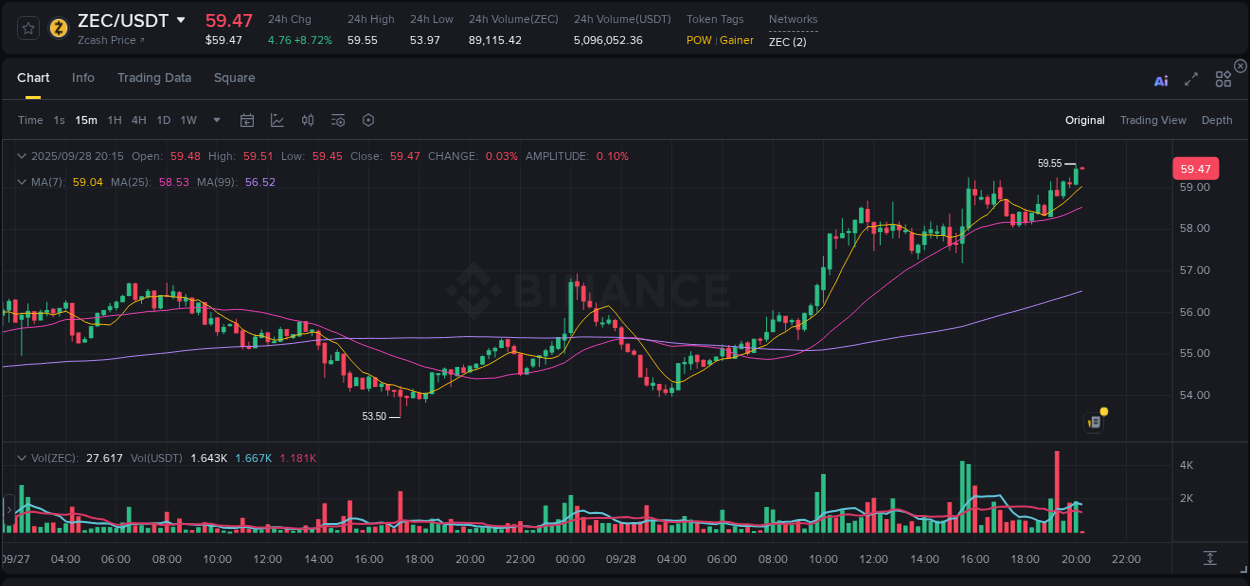Open the widget layout icon

click(x=1223, y=79)
